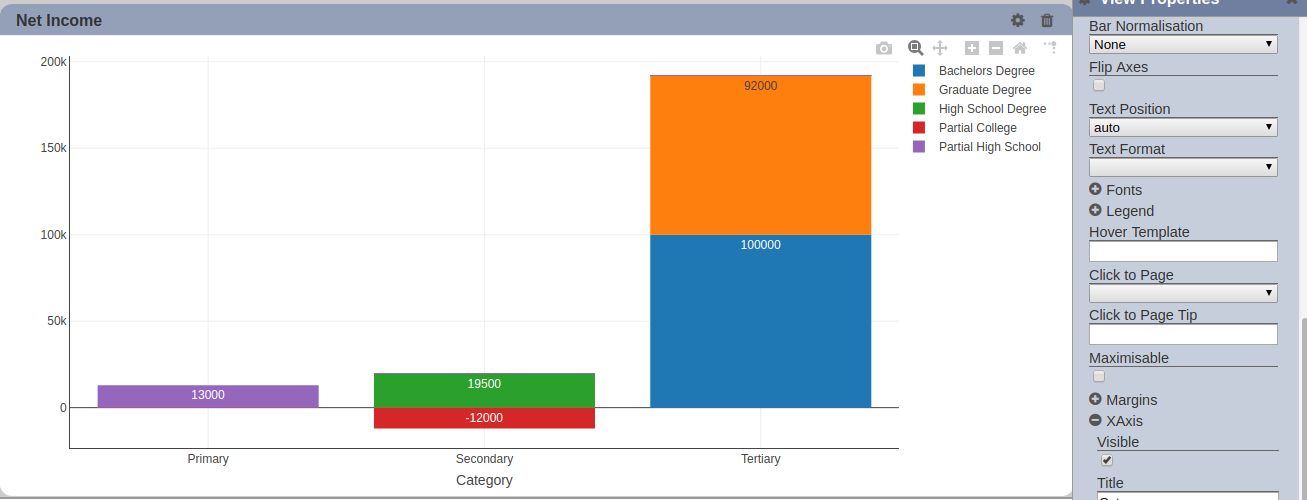Enable the Maximisable checkbox
The height and width of the screenshot is (500, 1307).
coord(1099,377)
